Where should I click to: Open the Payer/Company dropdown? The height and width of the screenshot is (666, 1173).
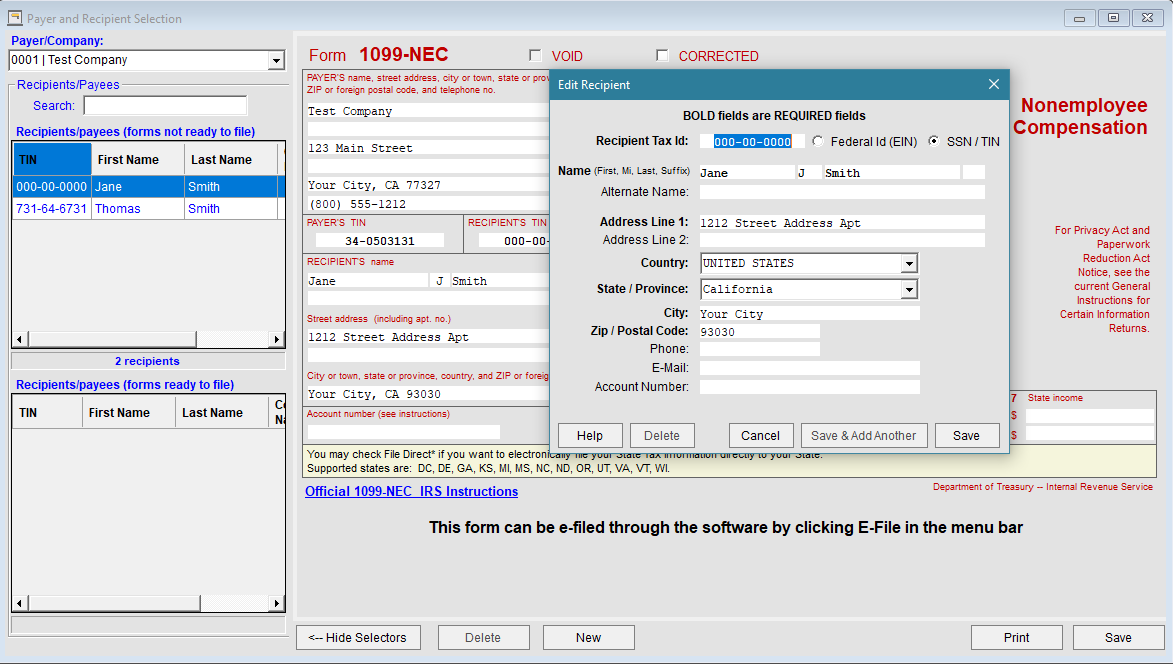tap(276, 61)
